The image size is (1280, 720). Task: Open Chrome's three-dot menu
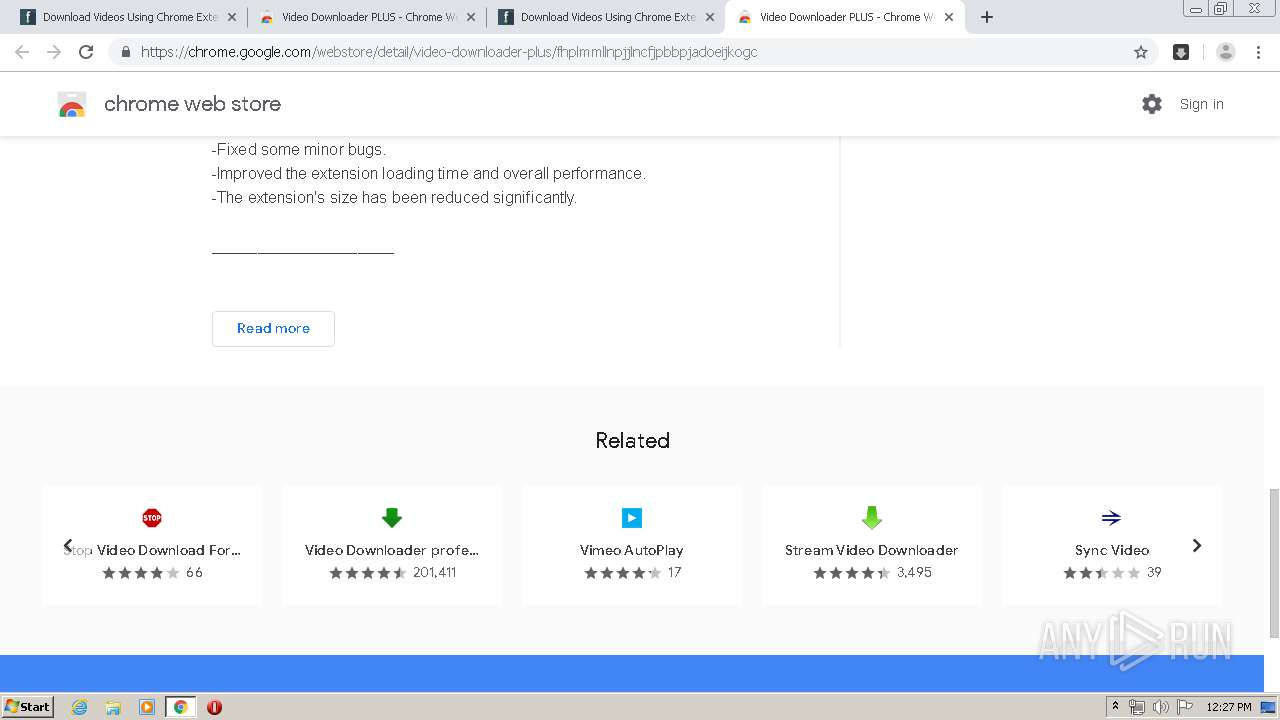pos(1259,52)
